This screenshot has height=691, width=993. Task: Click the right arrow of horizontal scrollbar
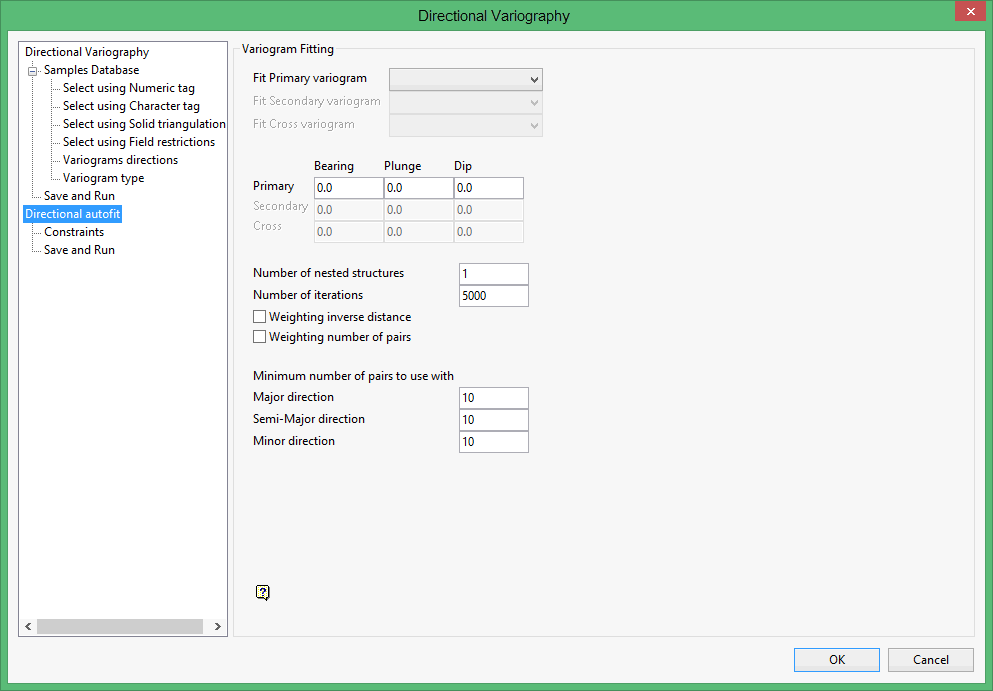217,626
